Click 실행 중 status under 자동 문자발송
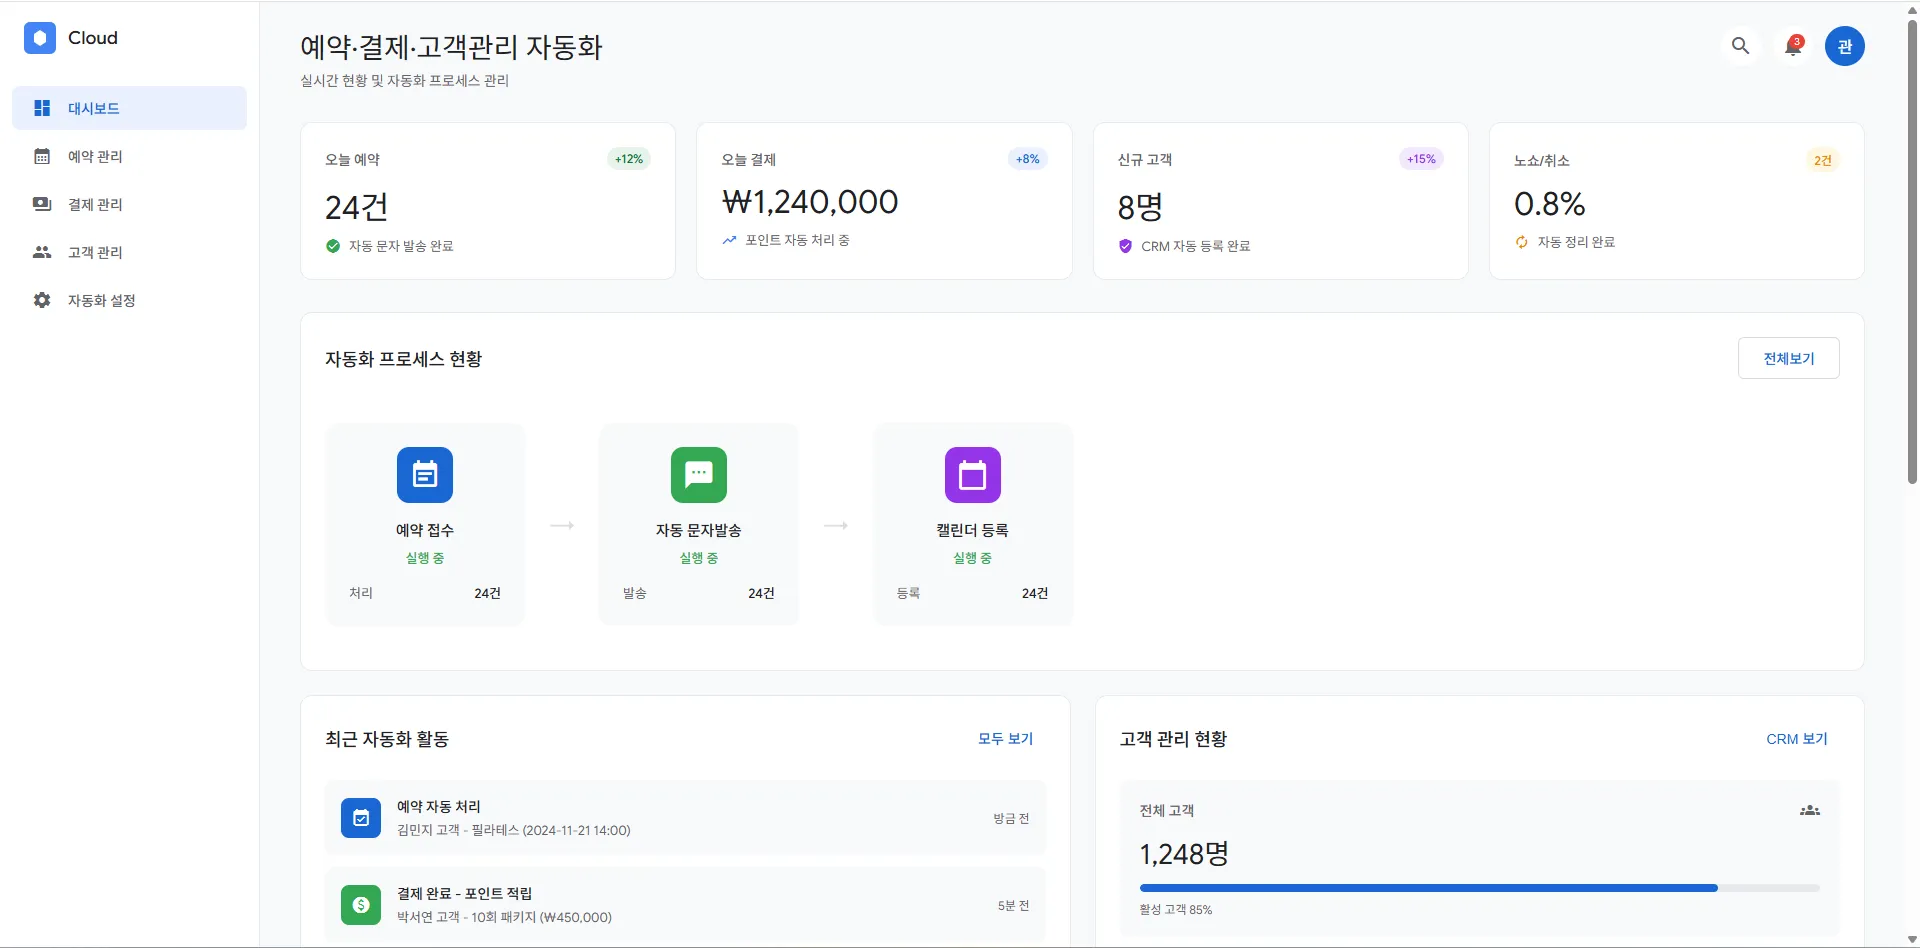The height and width of the screenshot is (948, 1920). pos(699,558)
